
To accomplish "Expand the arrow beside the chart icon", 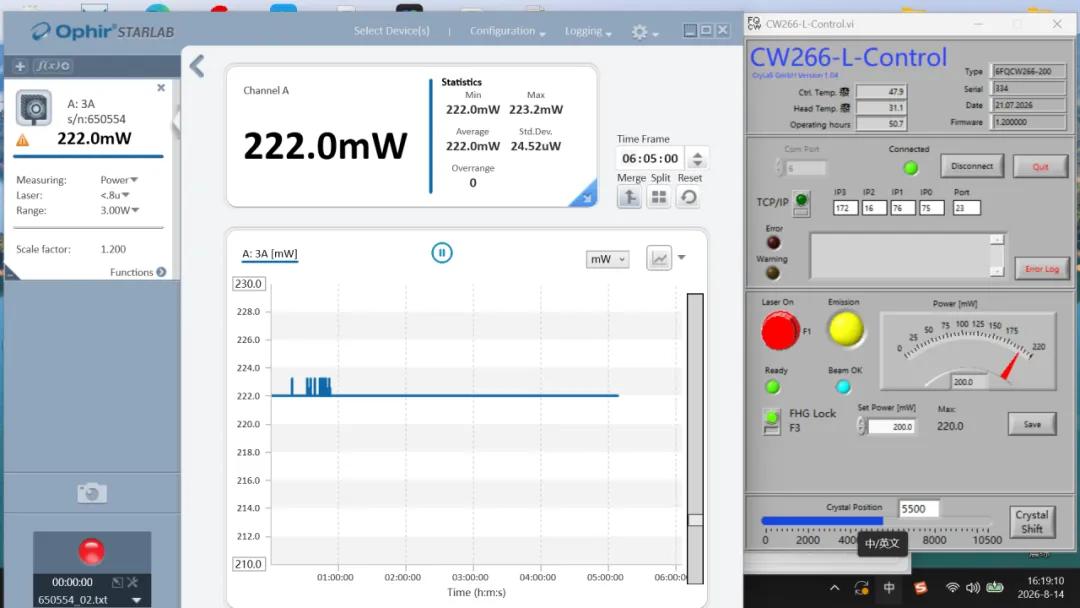I will tap(682, 258).
